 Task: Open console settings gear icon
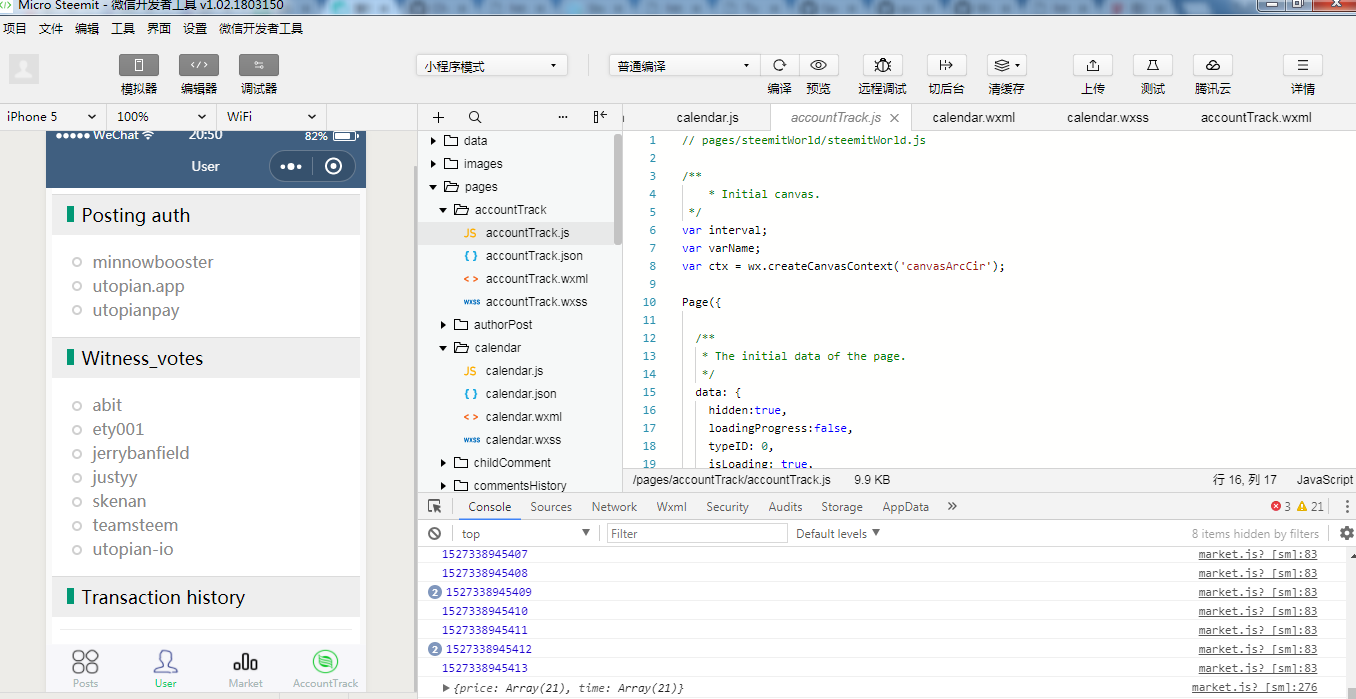(x=1347, y=534)
